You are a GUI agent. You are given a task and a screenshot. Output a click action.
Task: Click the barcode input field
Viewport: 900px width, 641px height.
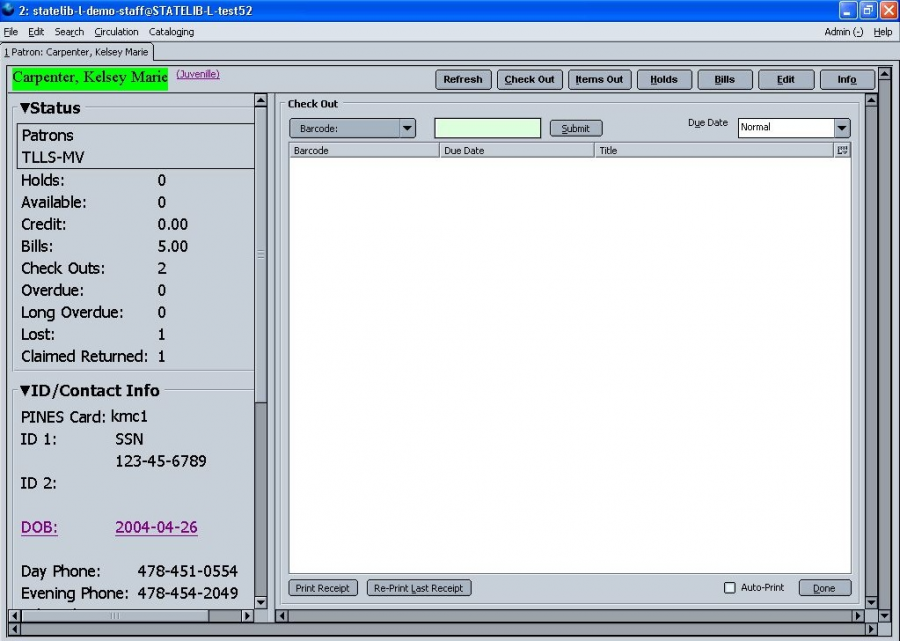(487, 128)
